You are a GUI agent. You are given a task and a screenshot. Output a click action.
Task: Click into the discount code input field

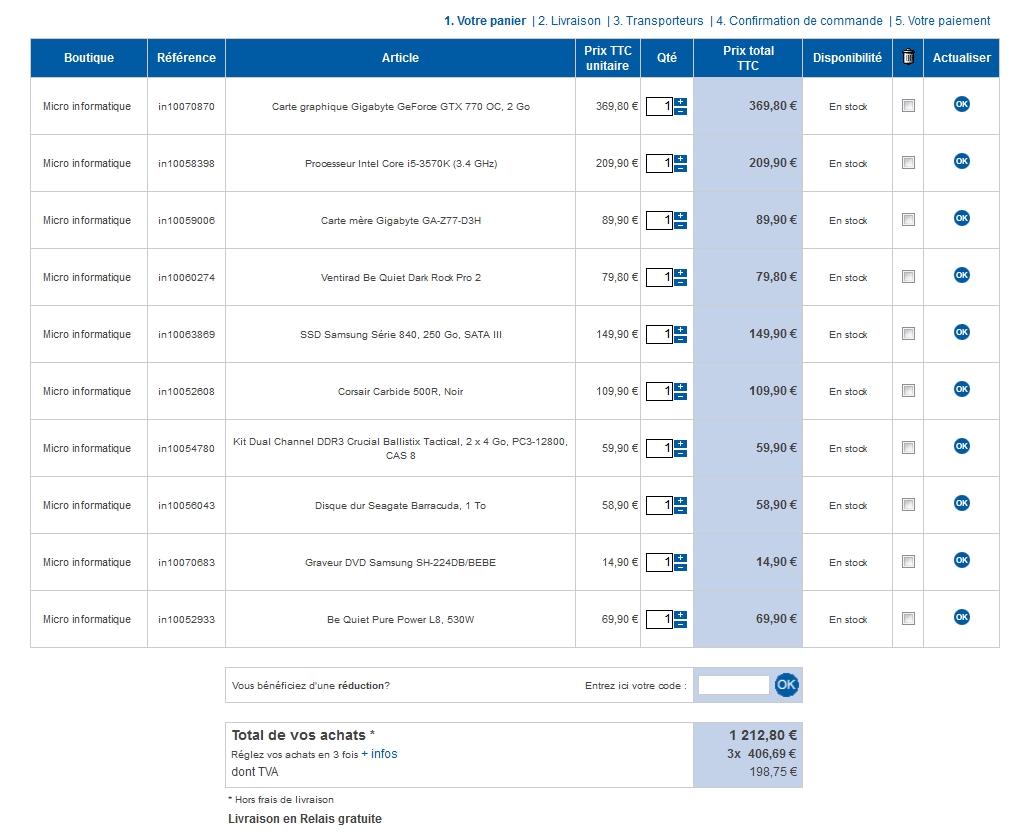pyautogui.click(x=734, y=685)
